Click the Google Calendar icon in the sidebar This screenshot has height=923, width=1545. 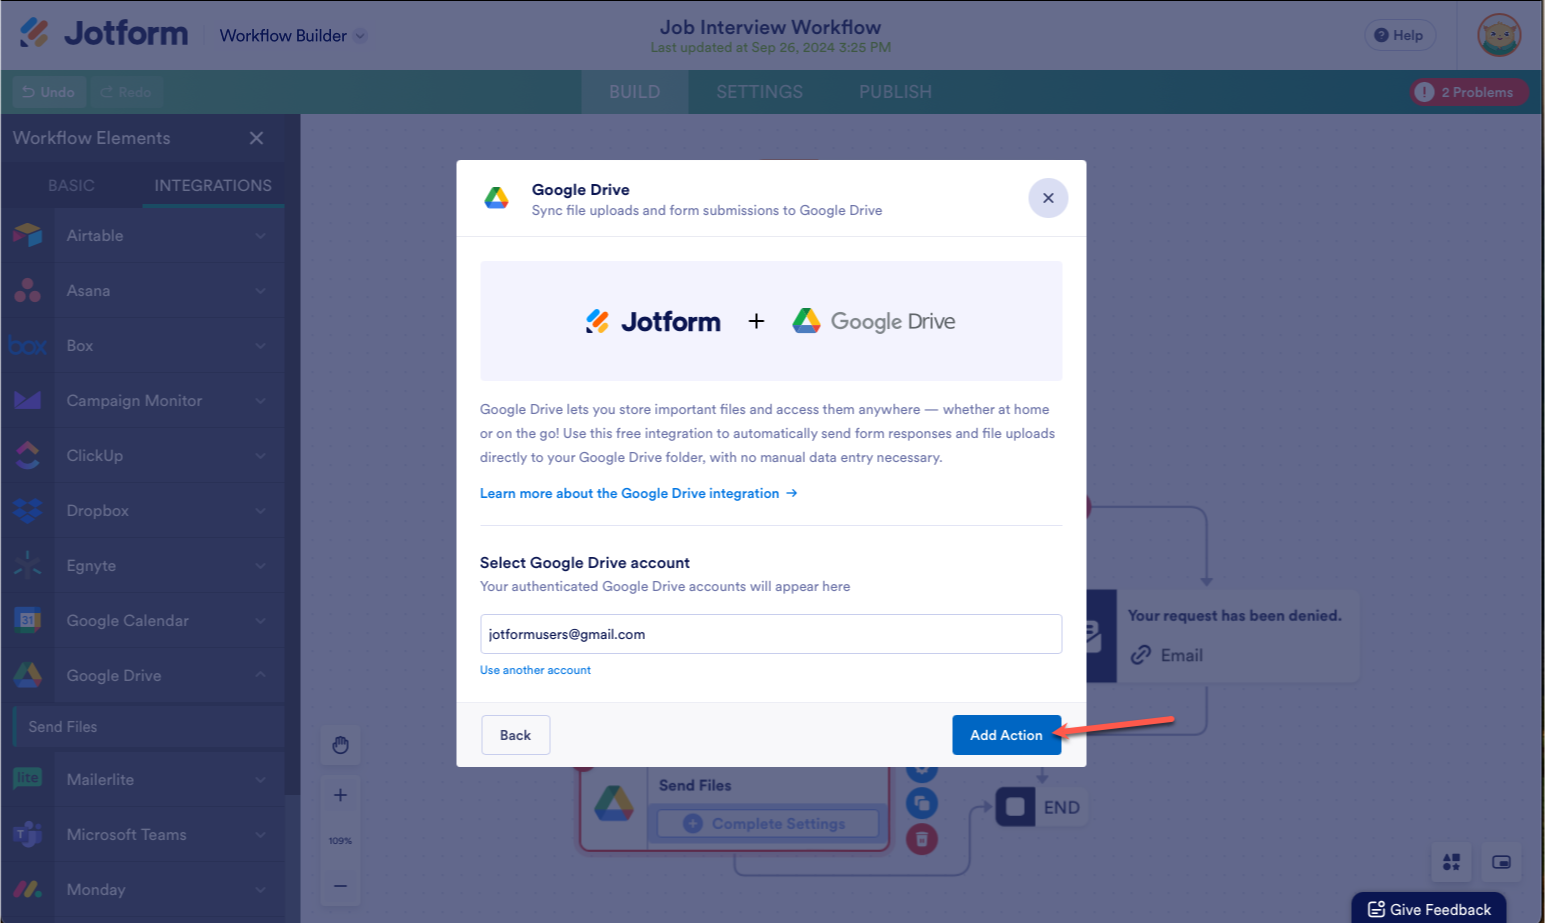[x=28, y=620]
